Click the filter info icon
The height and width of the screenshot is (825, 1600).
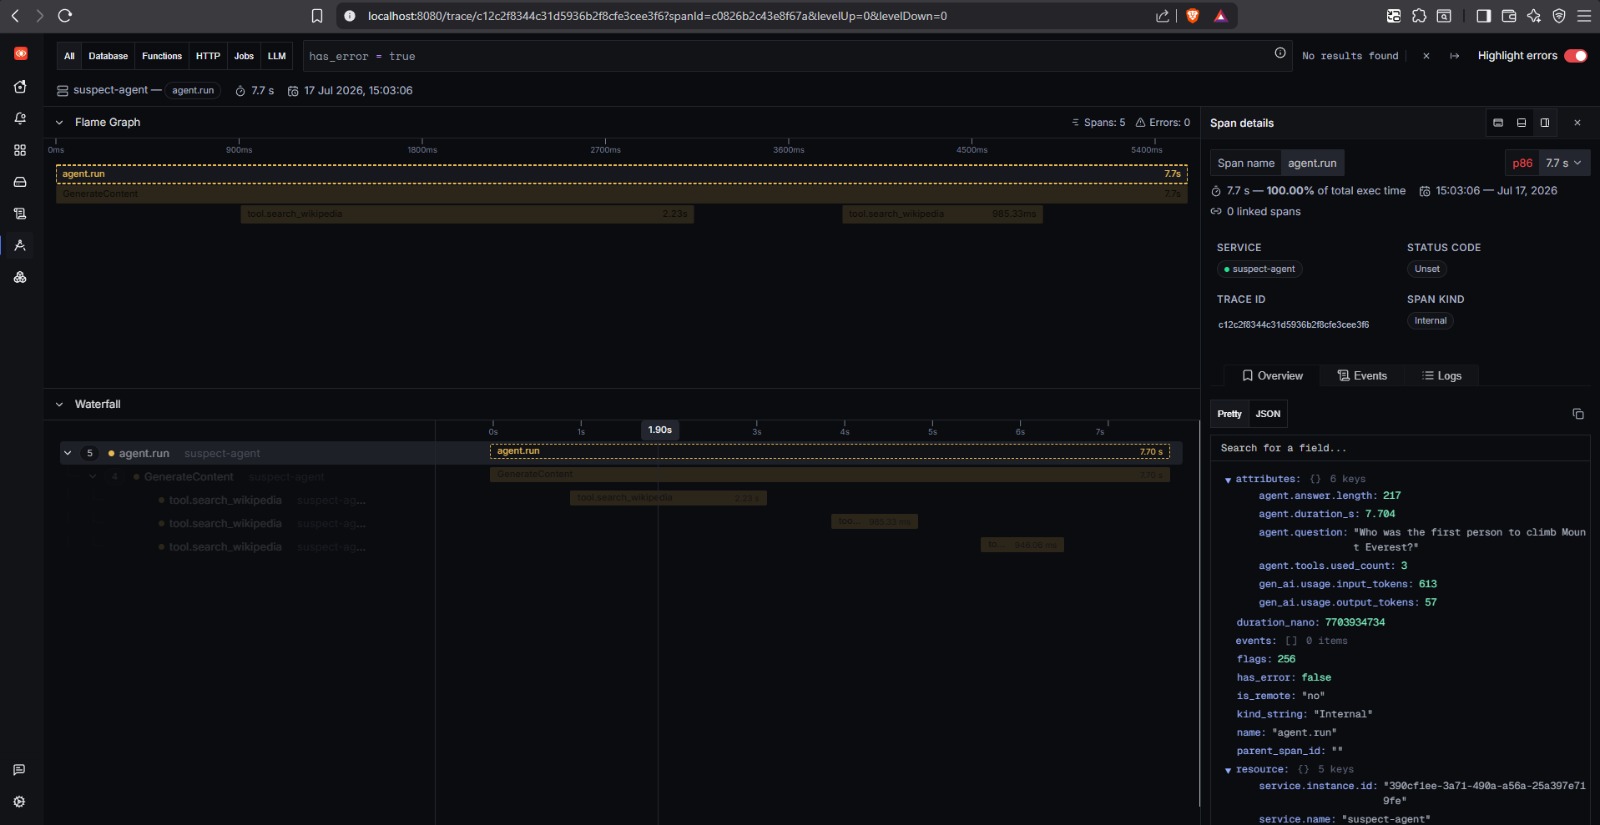click(x=1280, y=53)
